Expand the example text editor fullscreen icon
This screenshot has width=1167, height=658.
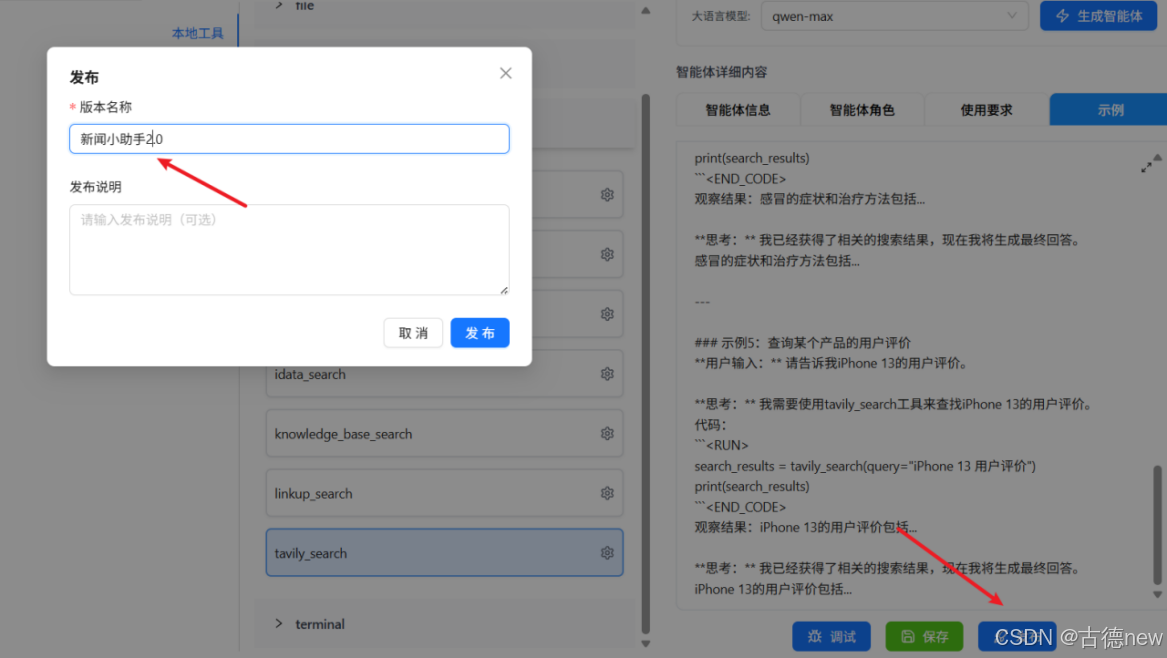point(1146,167)
